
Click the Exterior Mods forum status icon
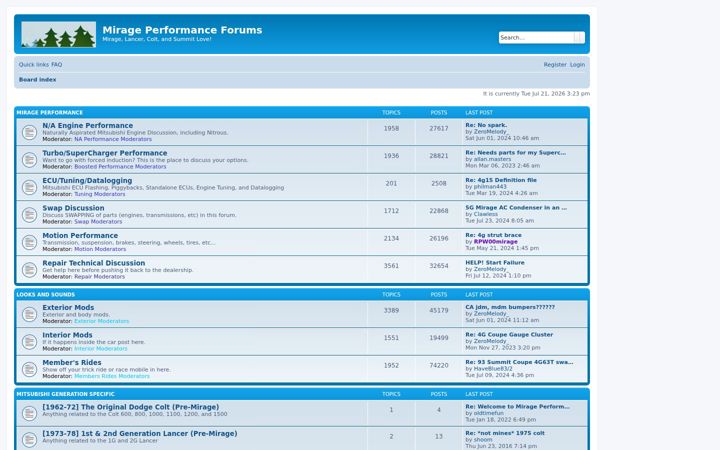tap(29, 315)
